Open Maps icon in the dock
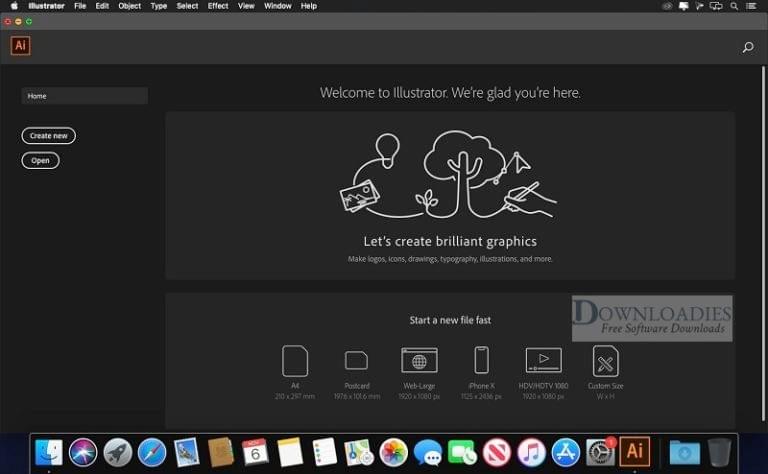Image resolution: width=768 pixels, height=474 pixels. (x=359, y=452)
